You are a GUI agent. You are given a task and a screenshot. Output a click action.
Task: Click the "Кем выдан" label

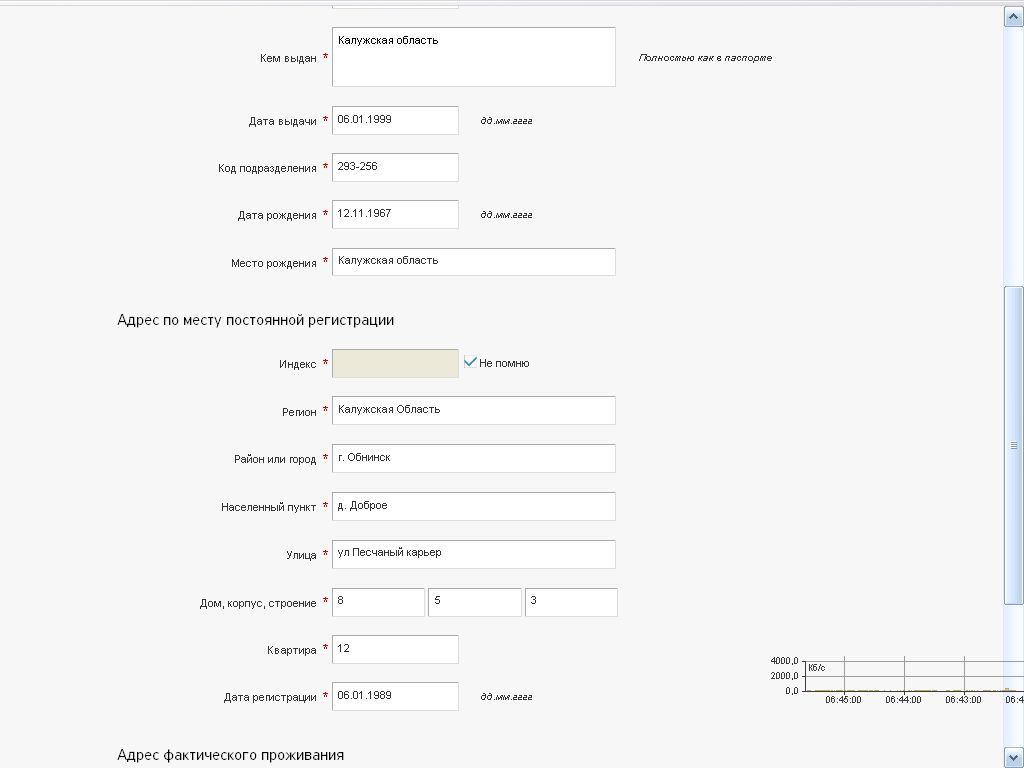point(288,58)
